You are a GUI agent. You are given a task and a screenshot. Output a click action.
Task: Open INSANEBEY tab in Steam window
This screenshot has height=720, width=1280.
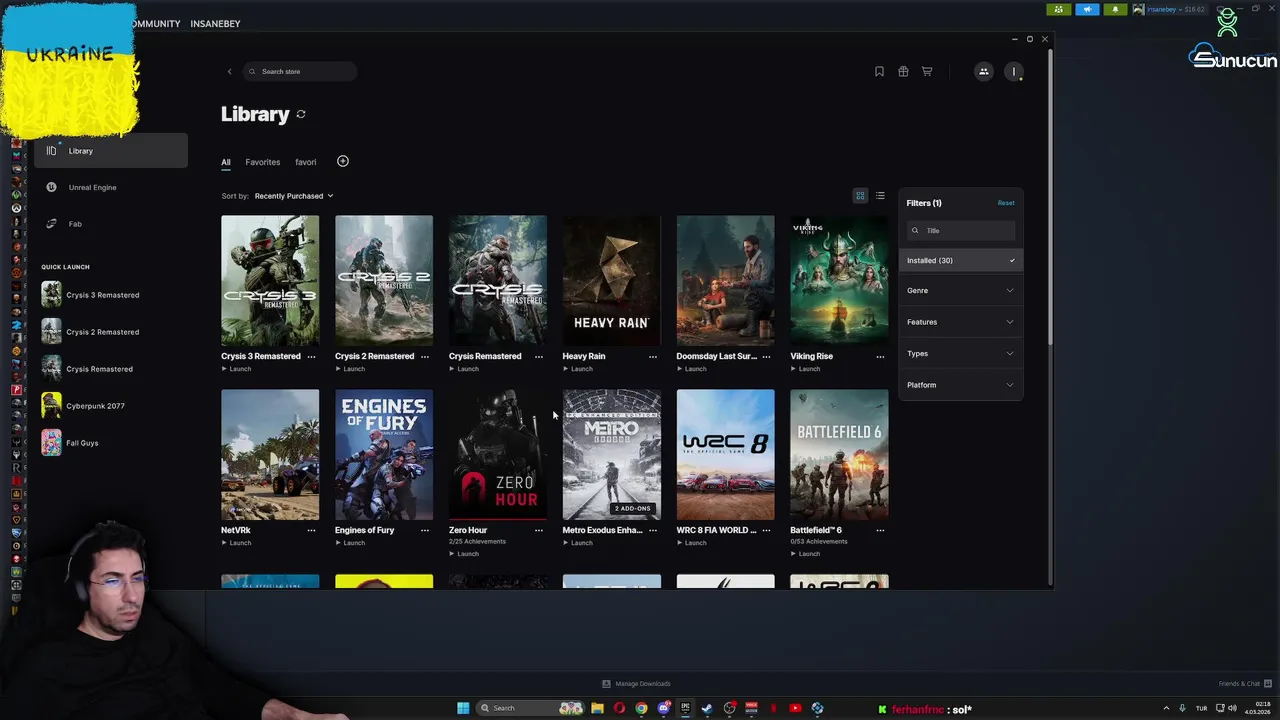215,23
